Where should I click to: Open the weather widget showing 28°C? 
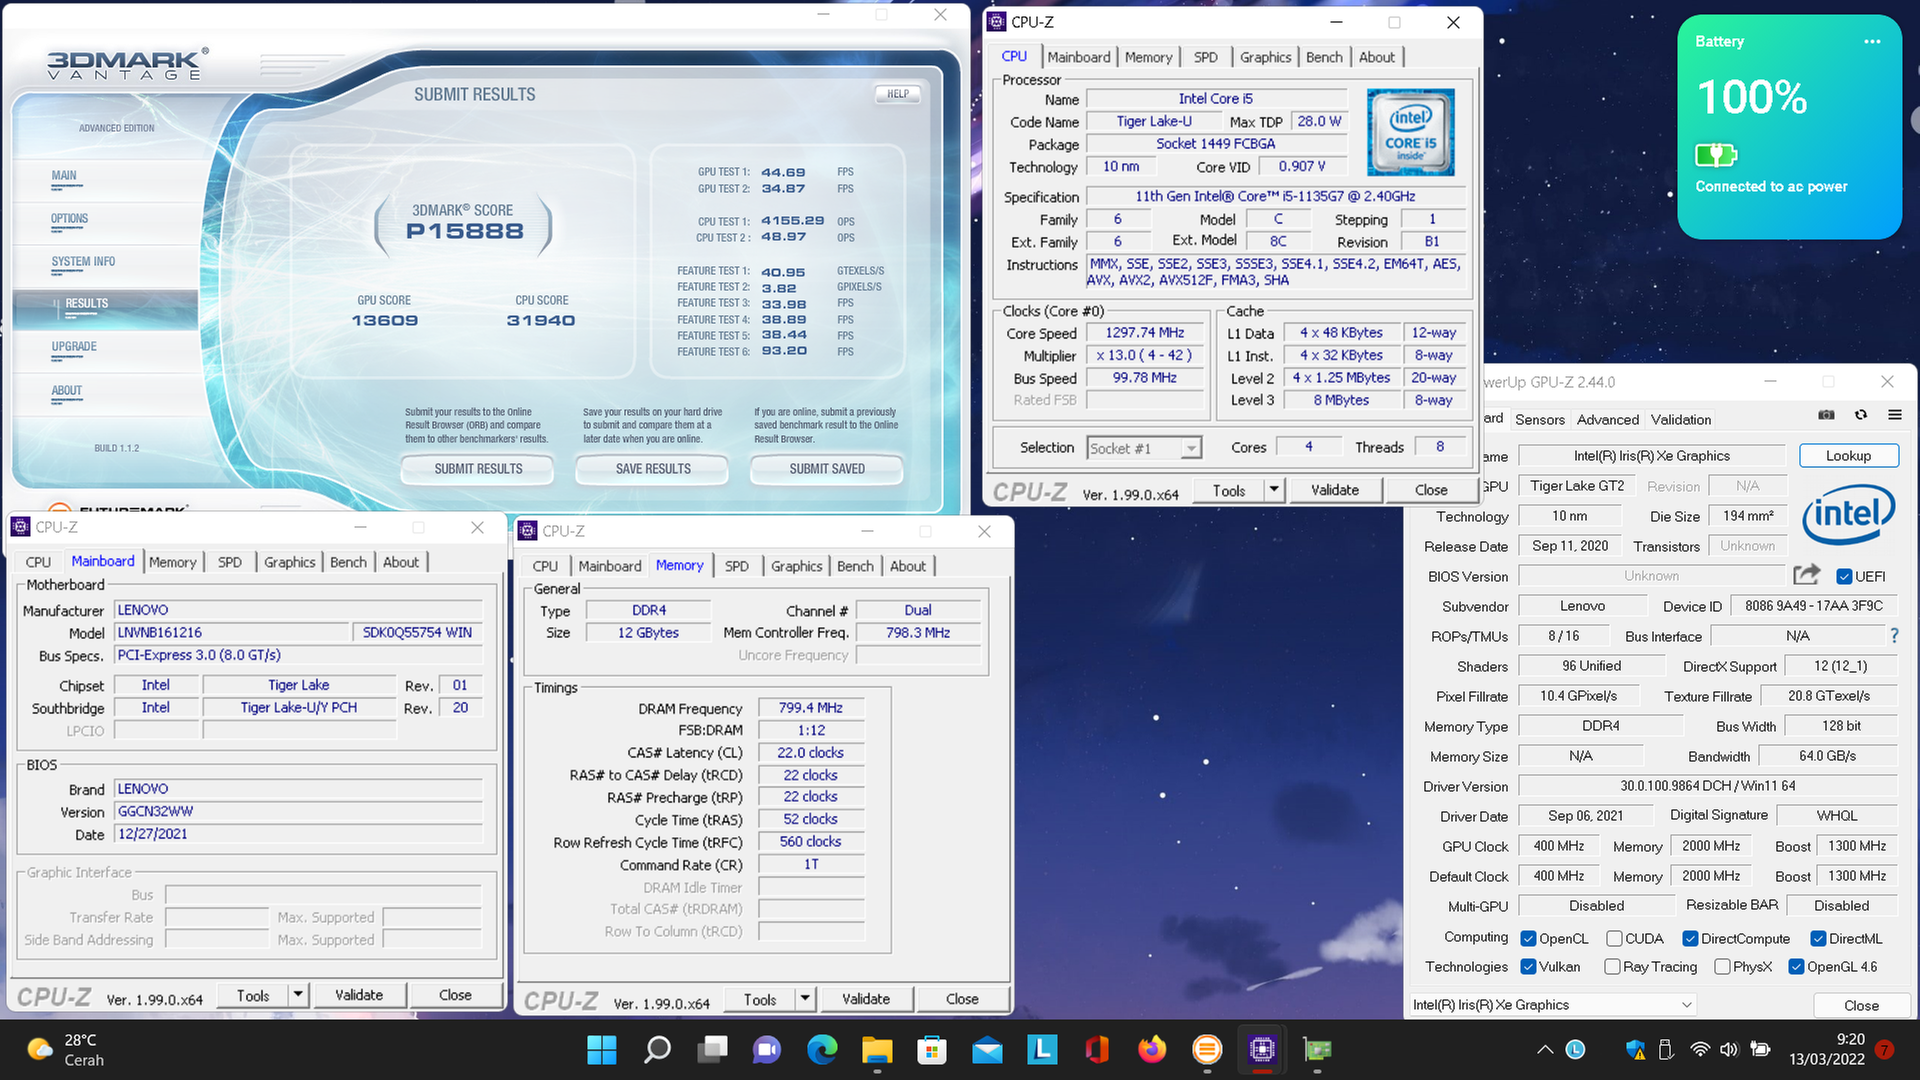click(66, 1049)
